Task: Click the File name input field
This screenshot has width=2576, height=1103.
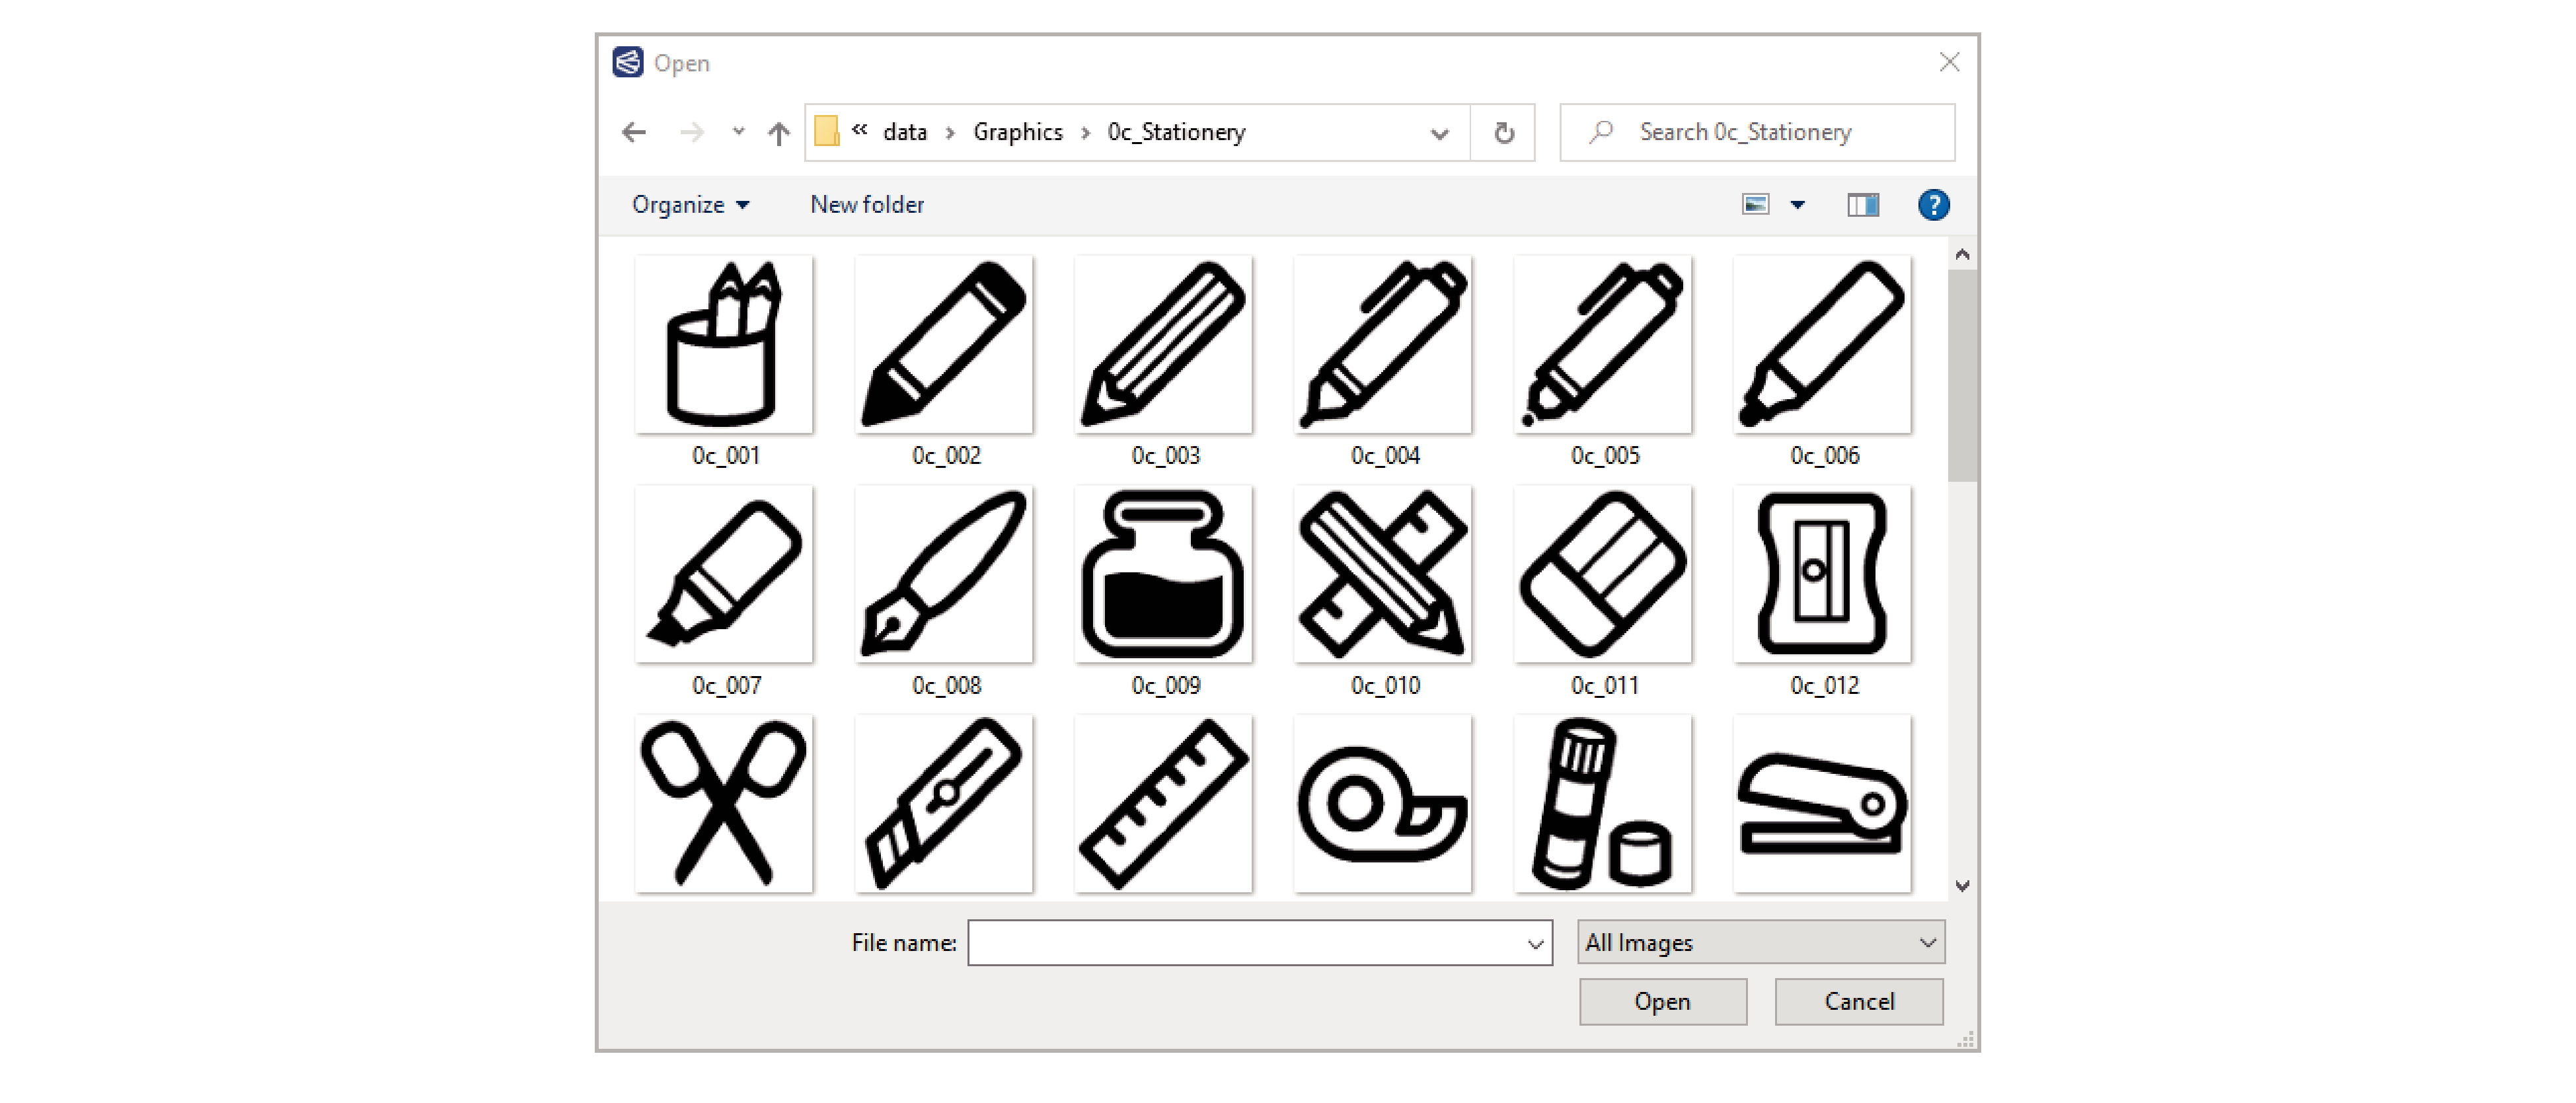Action: (1259, 943)
